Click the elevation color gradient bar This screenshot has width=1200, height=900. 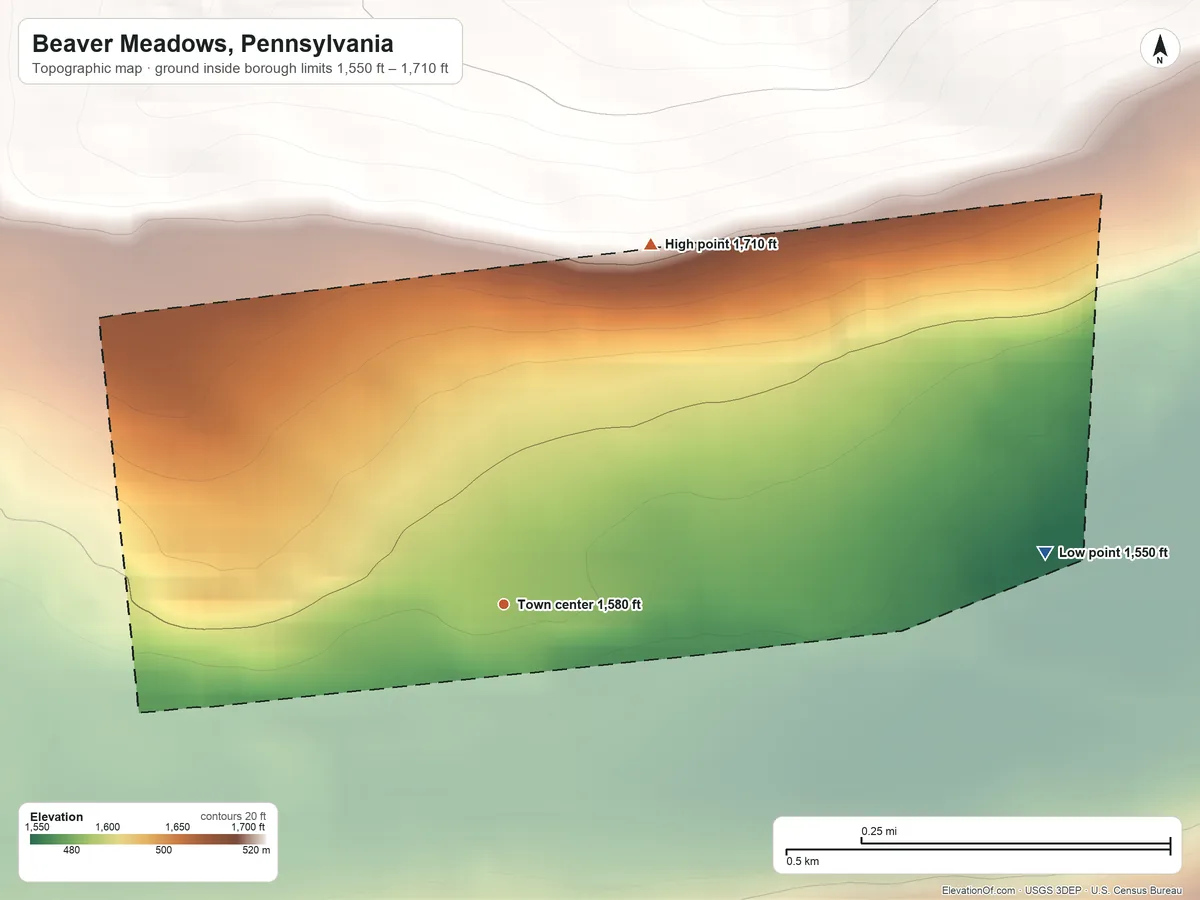coord(148,839)
